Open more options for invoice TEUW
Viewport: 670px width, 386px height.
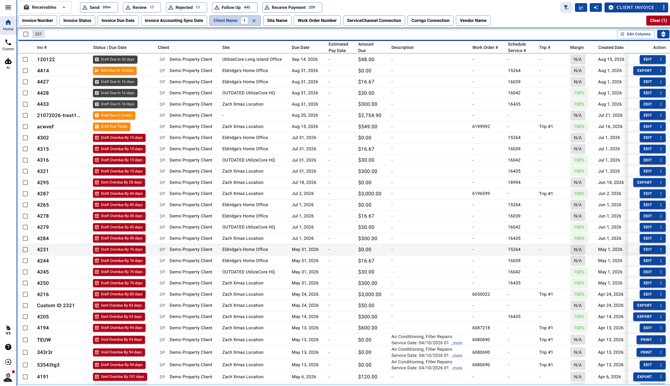pyautogui.click(x=661, y=340)
